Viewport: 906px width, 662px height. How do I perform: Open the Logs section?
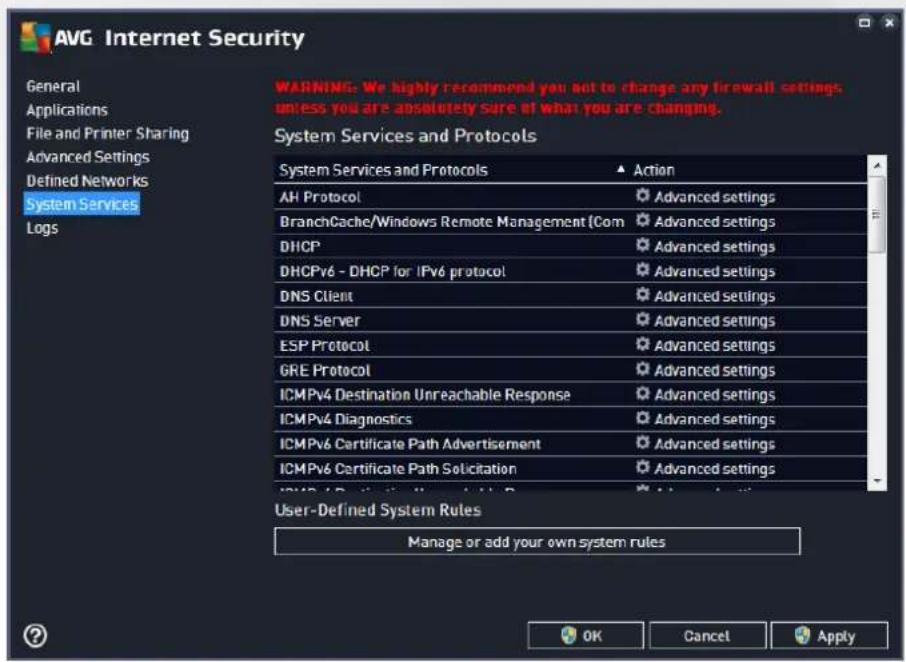[x=42, y=228]
